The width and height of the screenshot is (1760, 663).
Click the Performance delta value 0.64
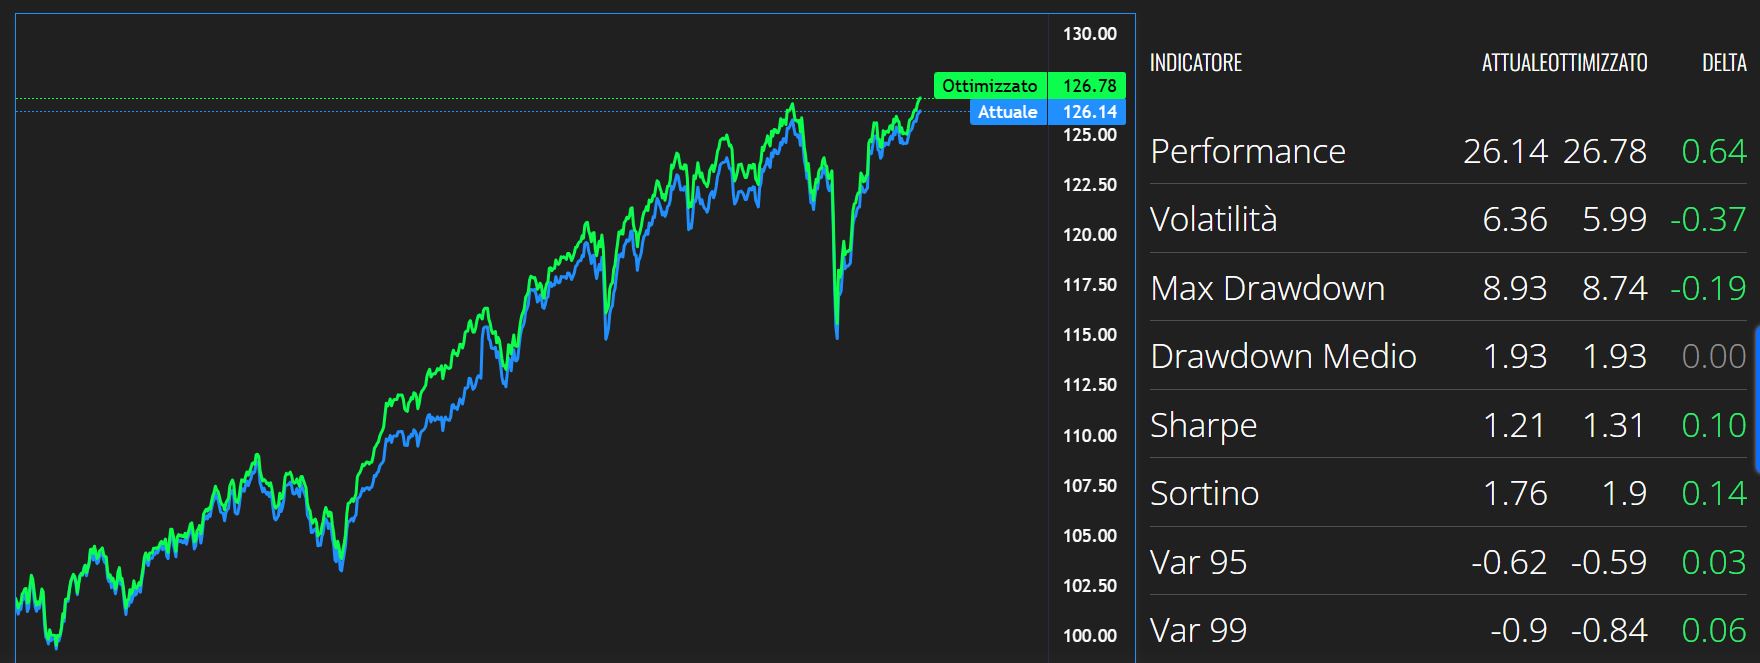tap(1714, 151)
